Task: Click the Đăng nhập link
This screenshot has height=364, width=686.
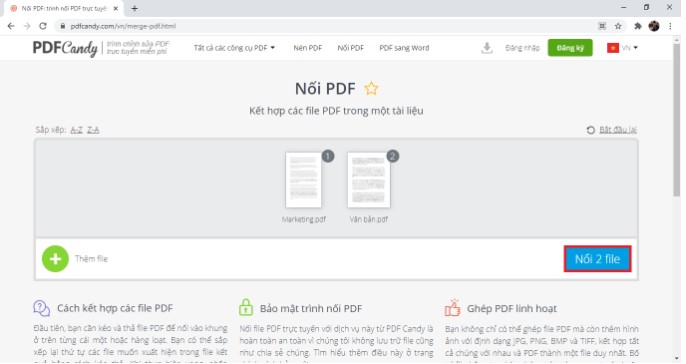Action: tap(522, 48)
